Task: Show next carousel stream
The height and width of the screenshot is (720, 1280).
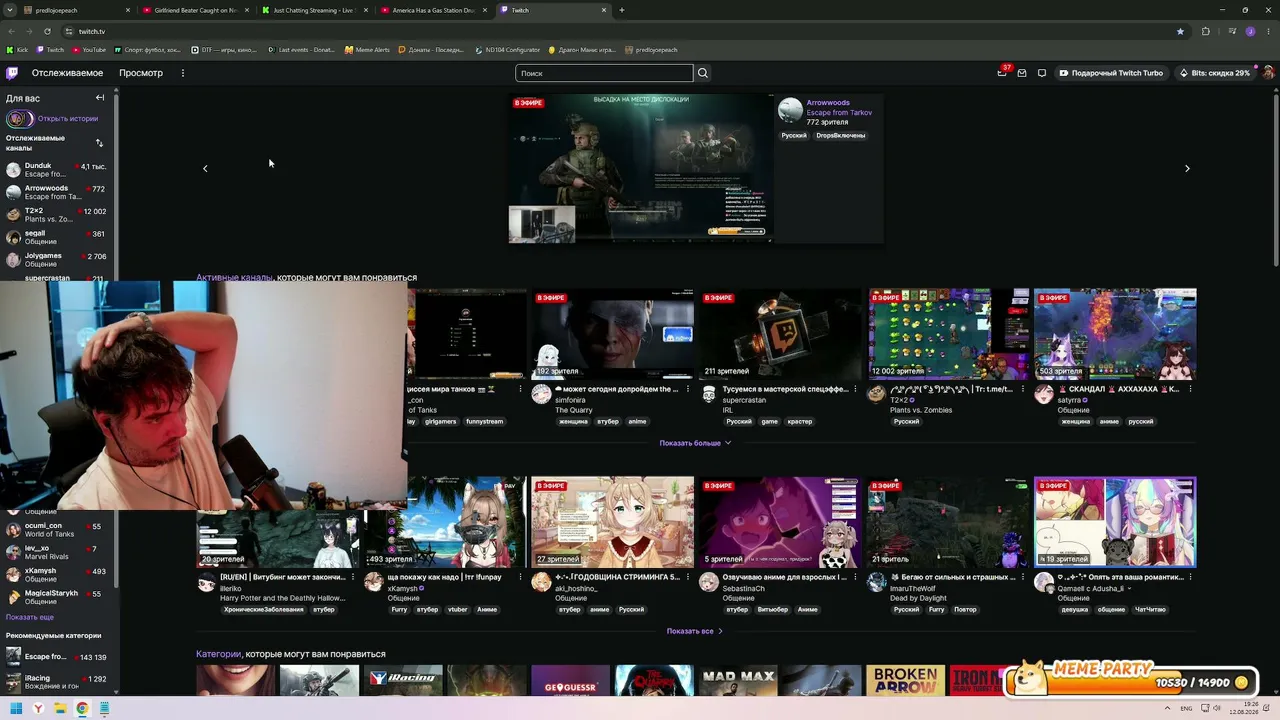Action: pyautogui.click(x=1187, y=168)
